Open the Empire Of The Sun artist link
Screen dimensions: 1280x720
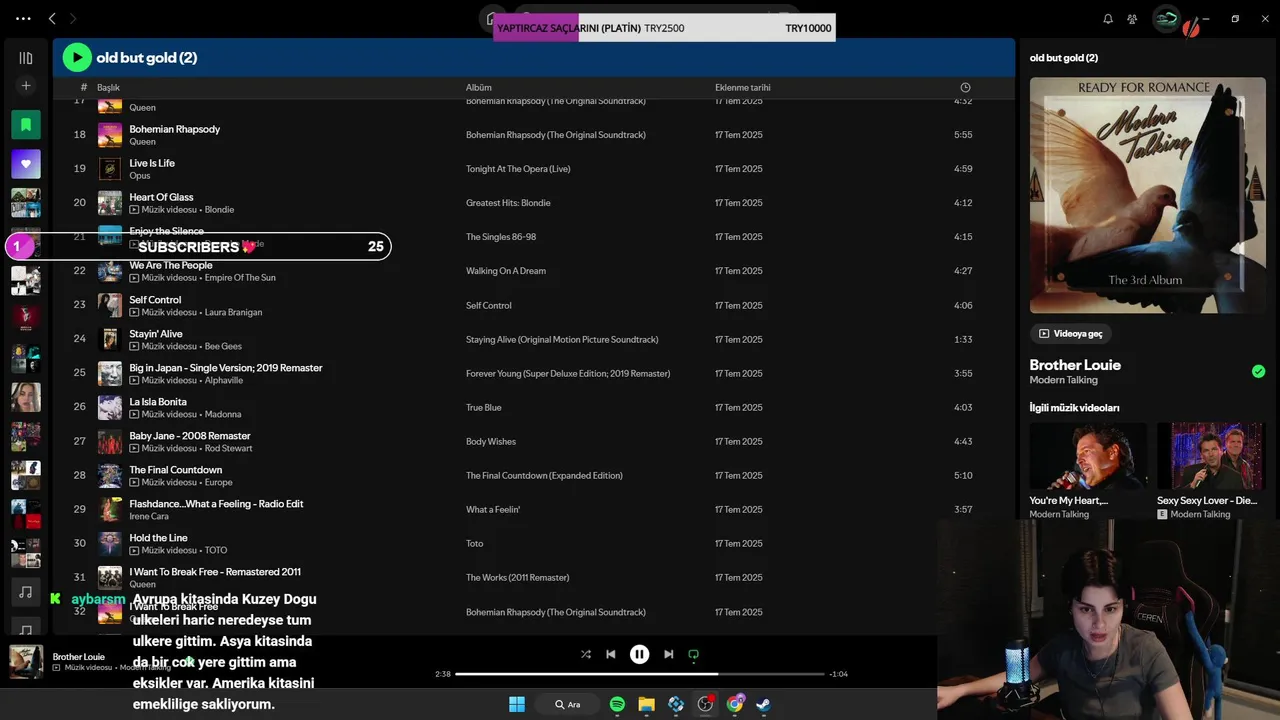[240, 278]
